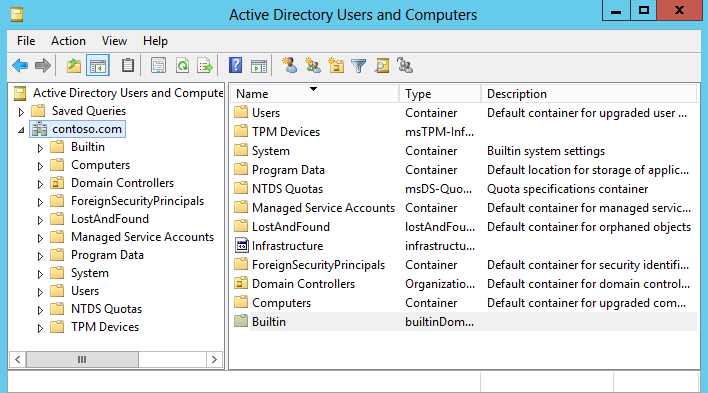Create new organizational unit folder-star icon
This screenshot has height=393, width=708.
click(x=336, y=66)
